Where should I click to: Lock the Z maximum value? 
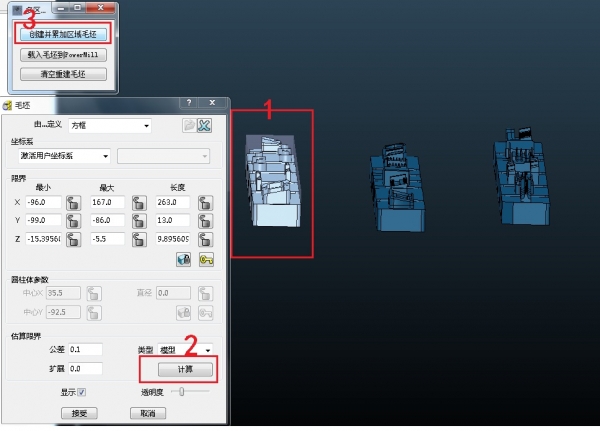(x=139, y=240)
